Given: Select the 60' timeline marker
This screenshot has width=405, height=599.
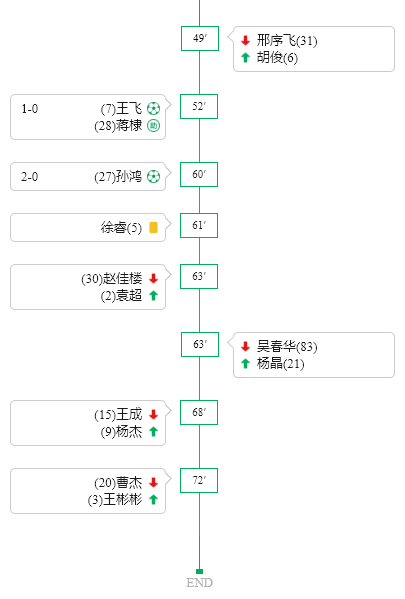Looking at the screenshot, I should [x=199, y=174].
